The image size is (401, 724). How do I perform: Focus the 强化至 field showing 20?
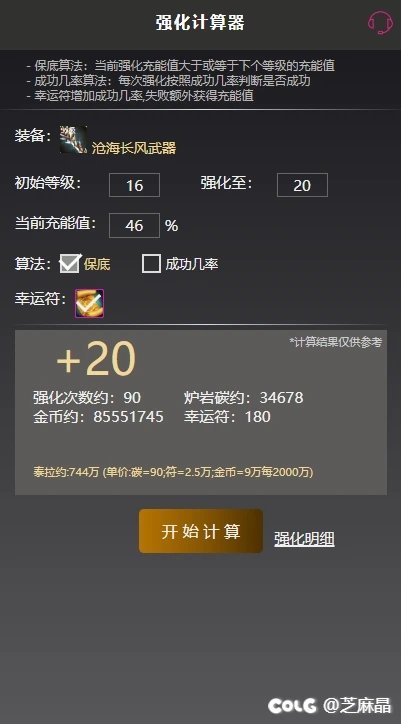coord(302,185)
